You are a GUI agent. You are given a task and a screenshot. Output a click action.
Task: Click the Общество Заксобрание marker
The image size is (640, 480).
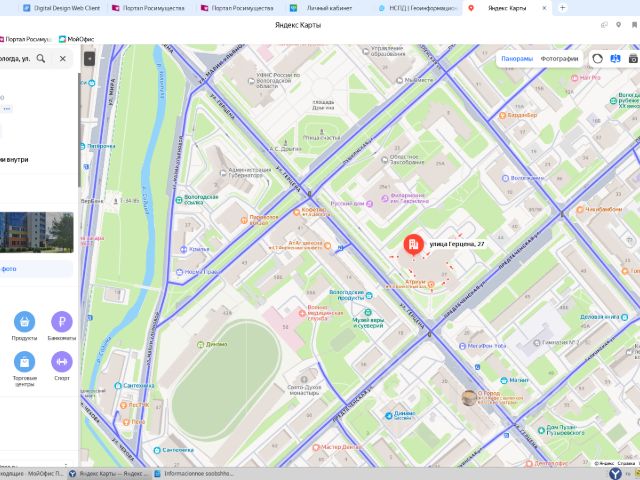click(x=384, y=160)
